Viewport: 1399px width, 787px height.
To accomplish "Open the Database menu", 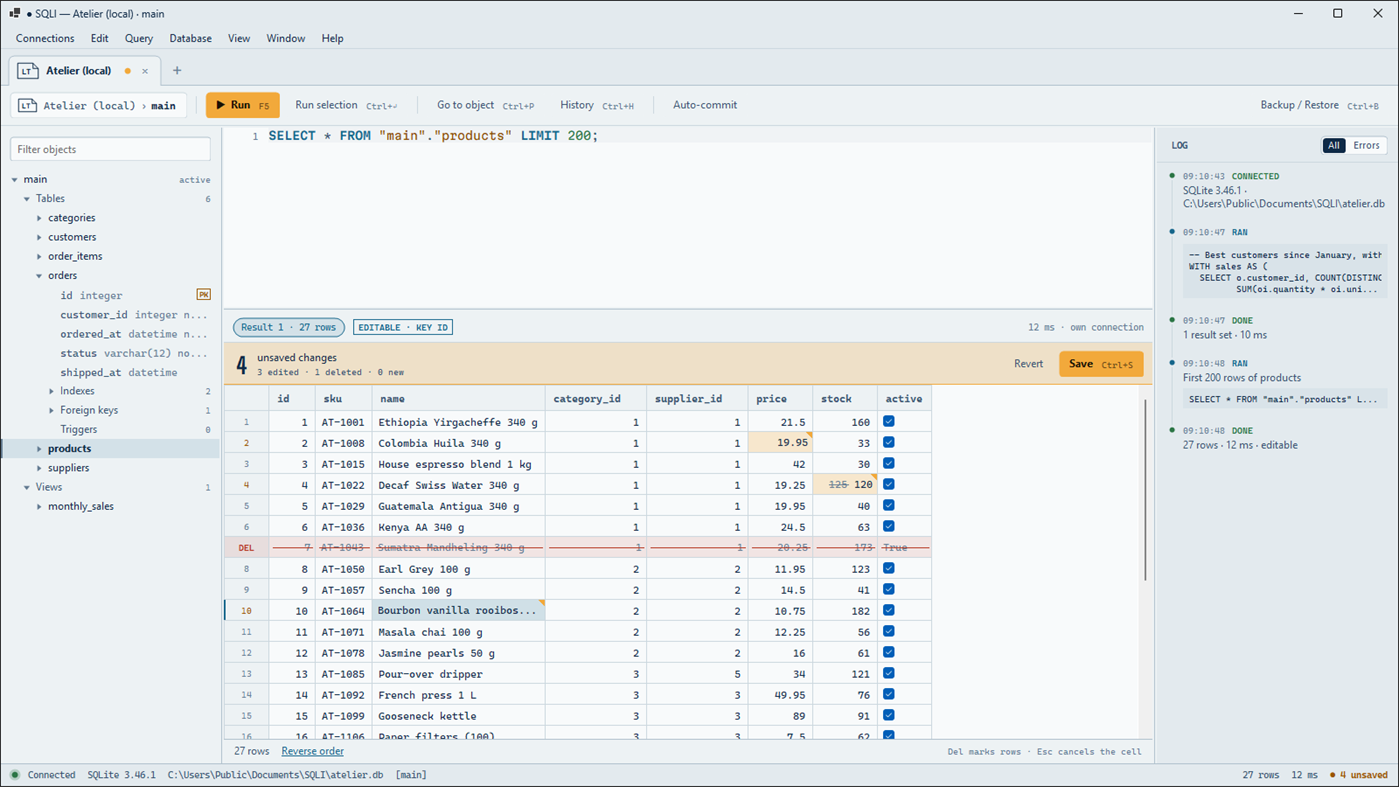I will pos(190,38).
